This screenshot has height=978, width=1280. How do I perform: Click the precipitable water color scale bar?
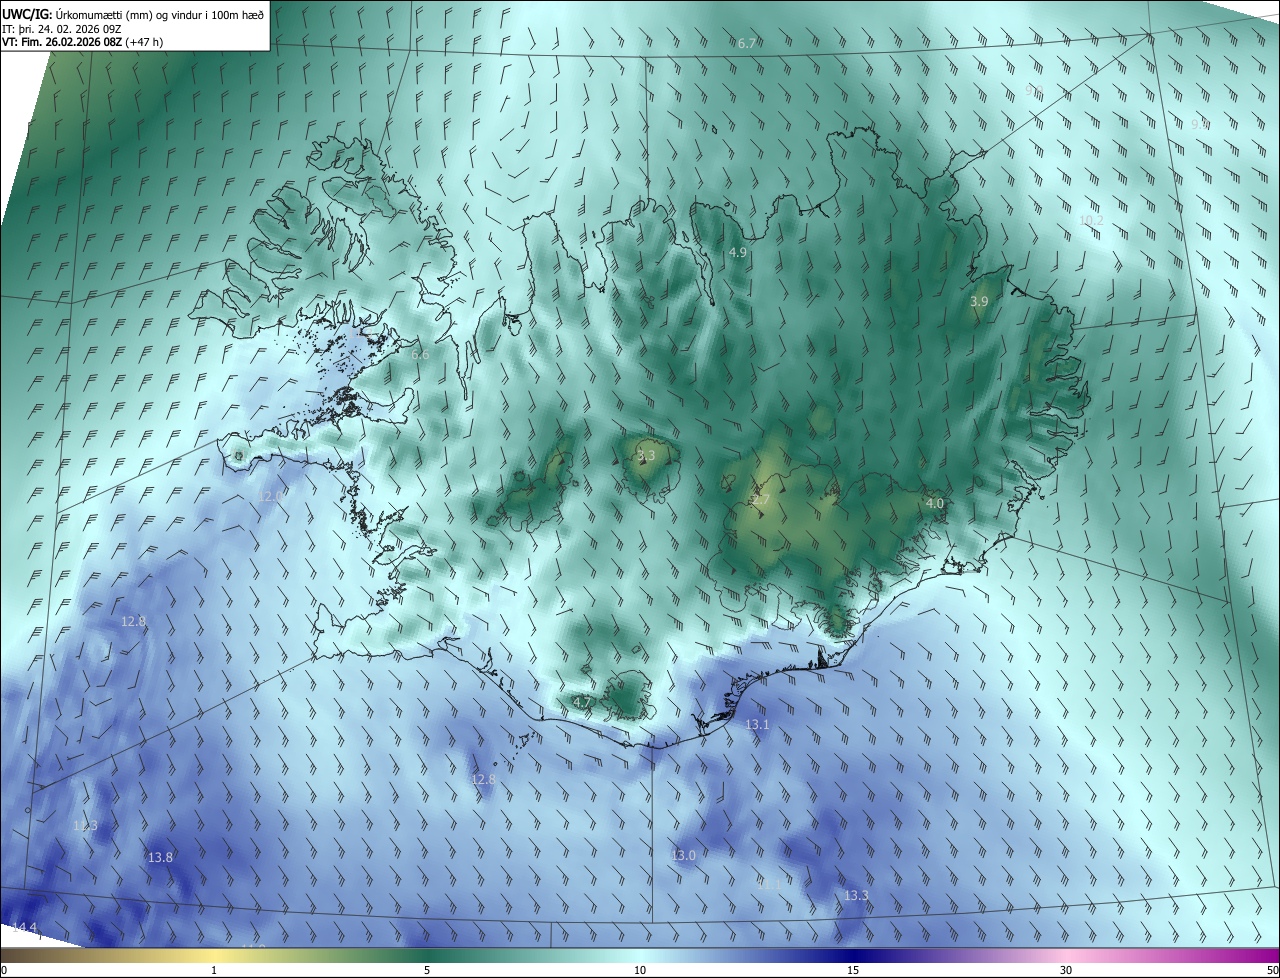click(x=640, y=956)
